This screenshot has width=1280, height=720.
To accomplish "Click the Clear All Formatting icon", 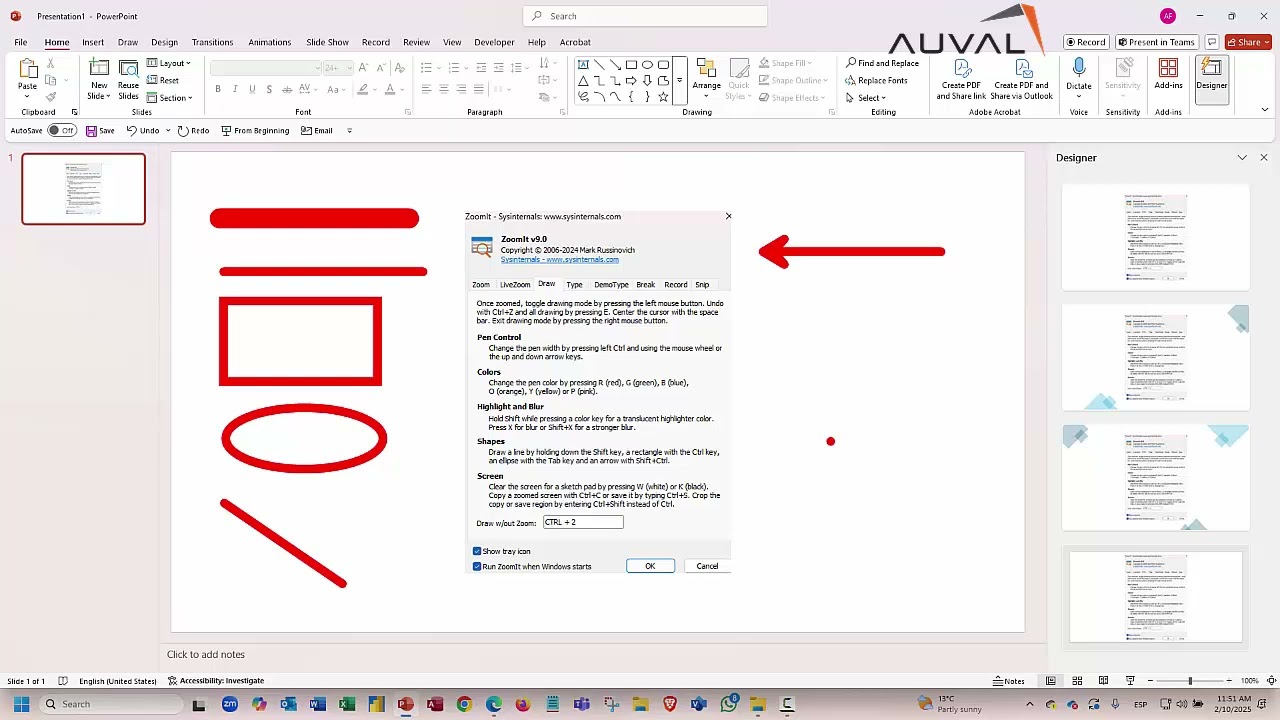I will coord(400,67).
